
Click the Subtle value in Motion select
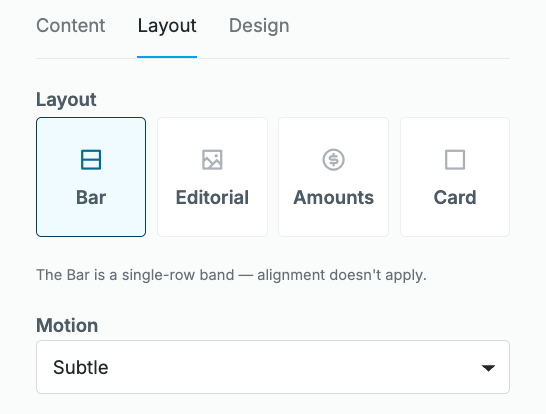tap(81, 367)
